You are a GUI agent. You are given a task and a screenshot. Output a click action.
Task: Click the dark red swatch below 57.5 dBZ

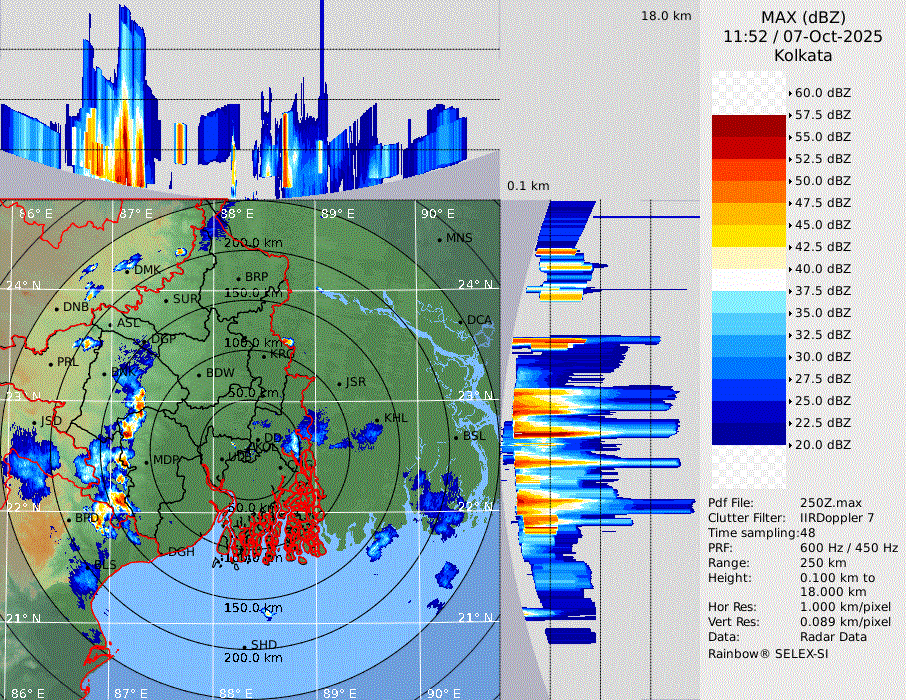[748, 126]
